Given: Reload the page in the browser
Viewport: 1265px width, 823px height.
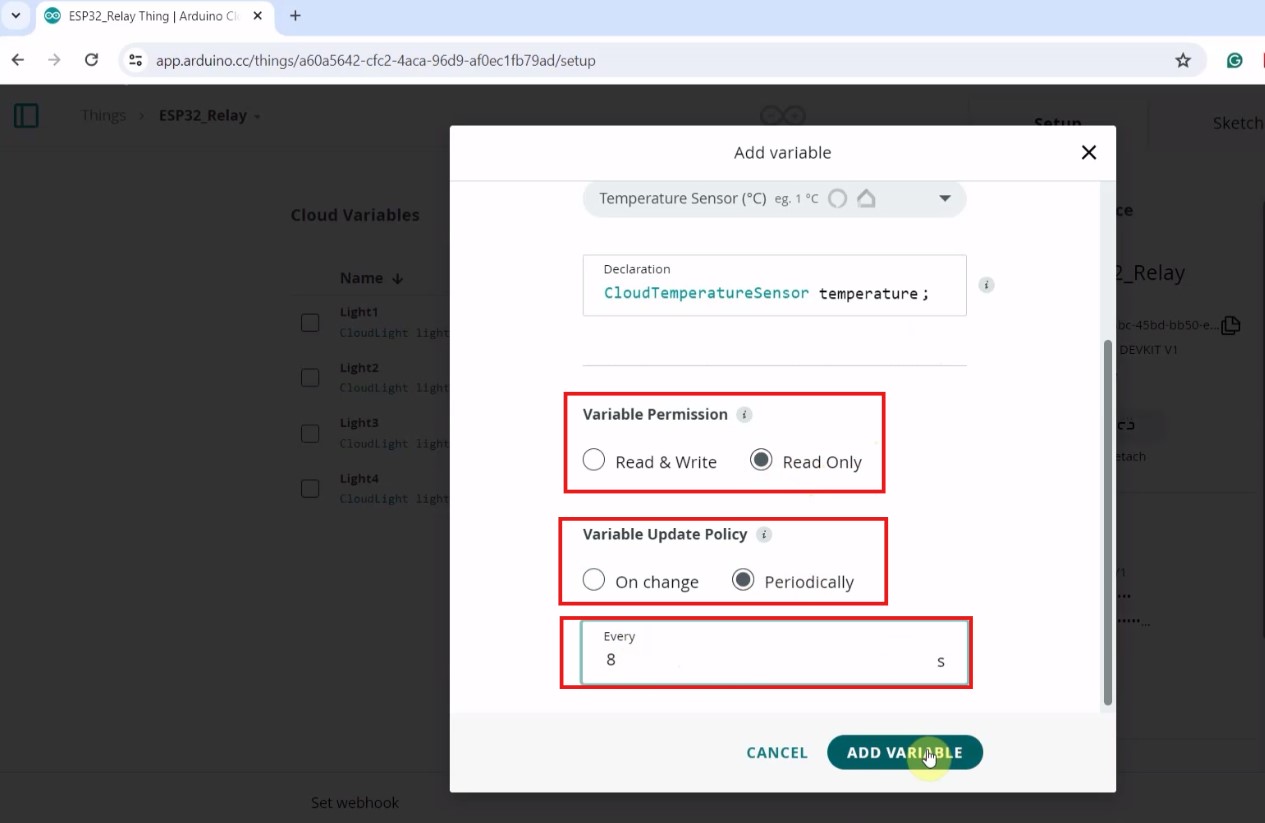Looking at the screenshot, I should point(91,61).
